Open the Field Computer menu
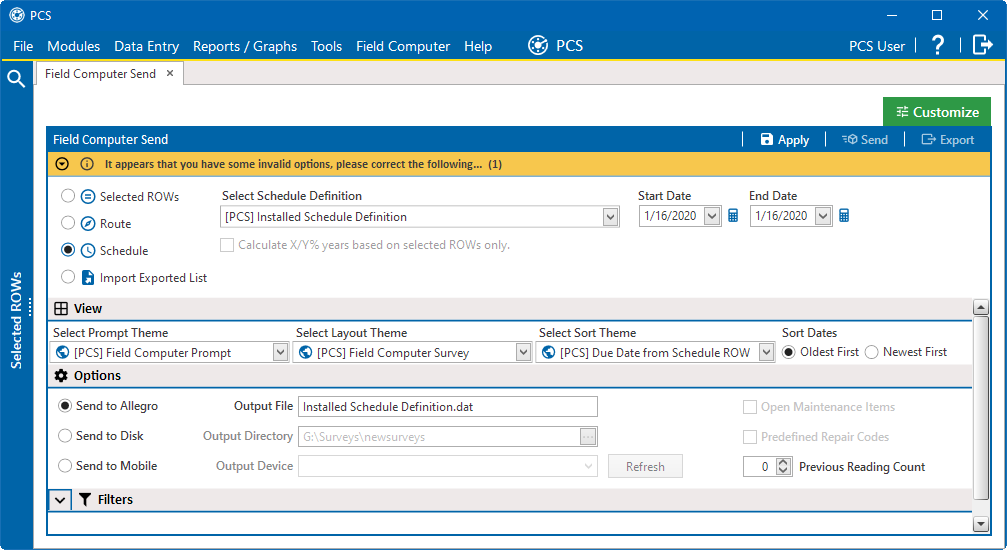The height and width of the screenshot is (550, 1007). [403, 46]
